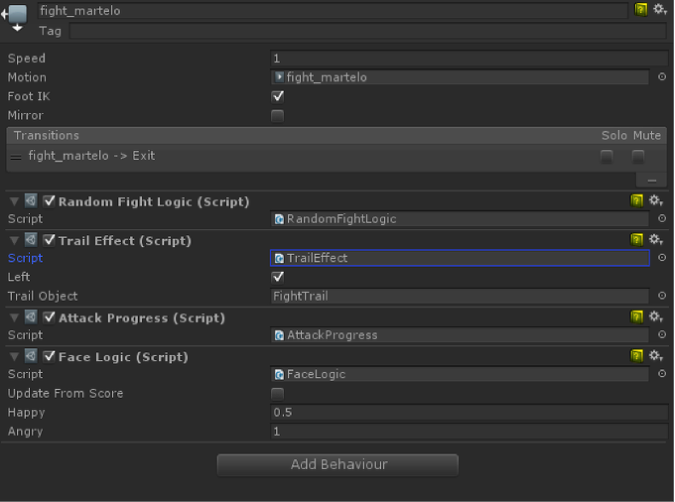
Task: Open help icon for Attack Progress script
Action: point(637,317)
